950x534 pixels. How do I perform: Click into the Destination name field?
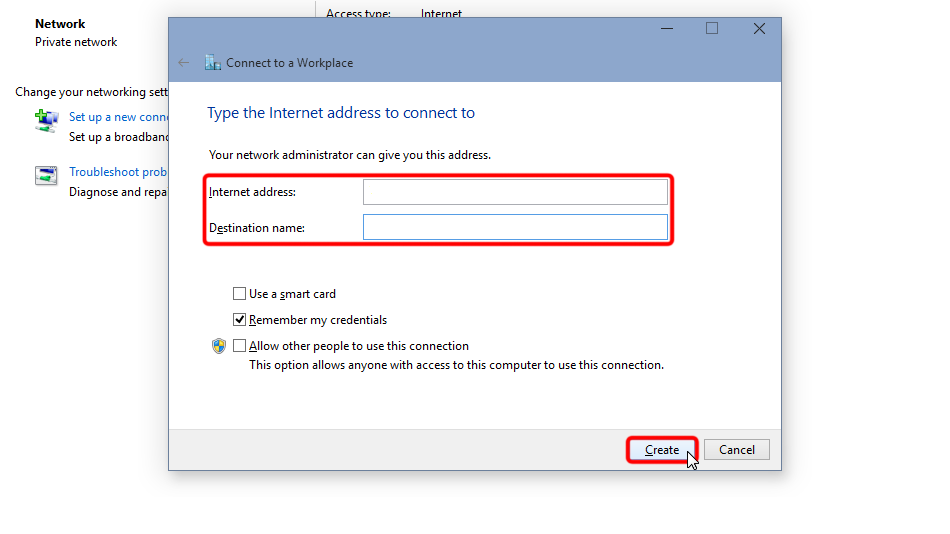(x=514, y=228)
